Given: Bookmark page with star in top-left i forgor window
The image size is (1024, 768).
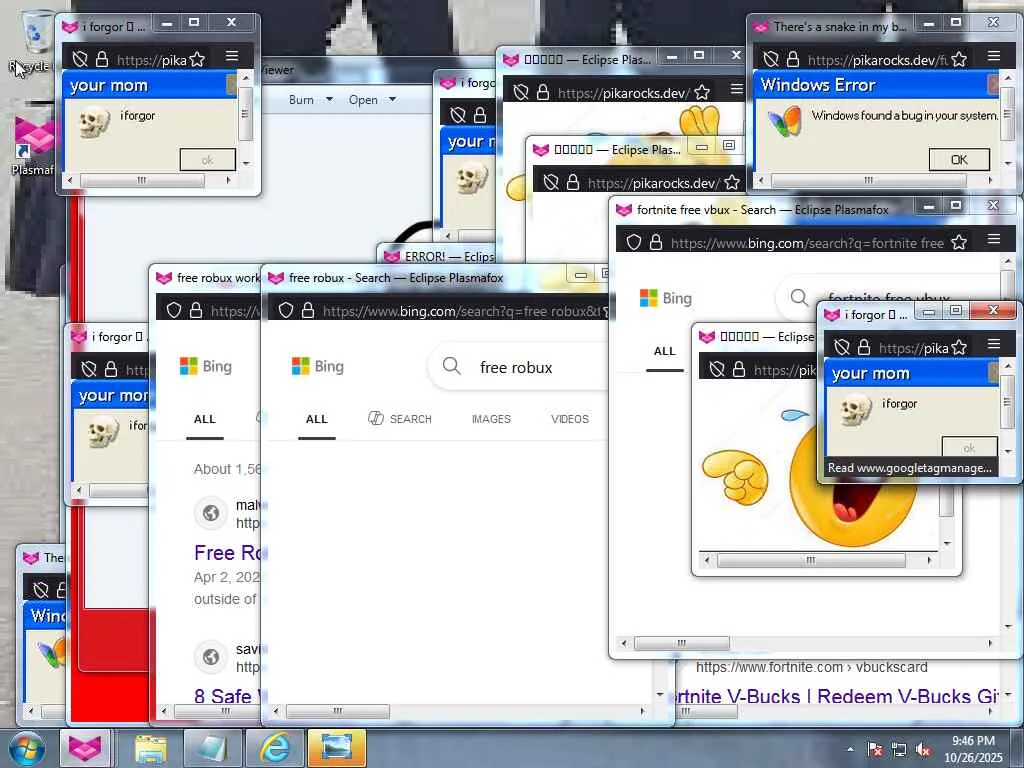Looking at the screenshot, I should pos(197,59).
